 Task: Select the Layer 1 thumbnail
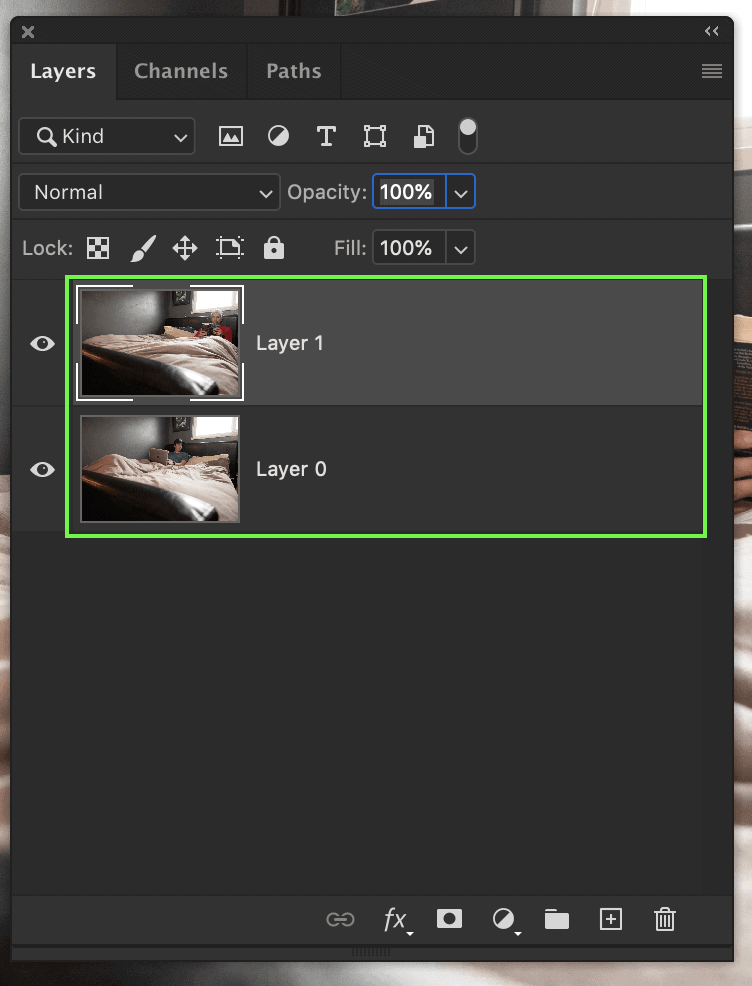coord(160,343)
